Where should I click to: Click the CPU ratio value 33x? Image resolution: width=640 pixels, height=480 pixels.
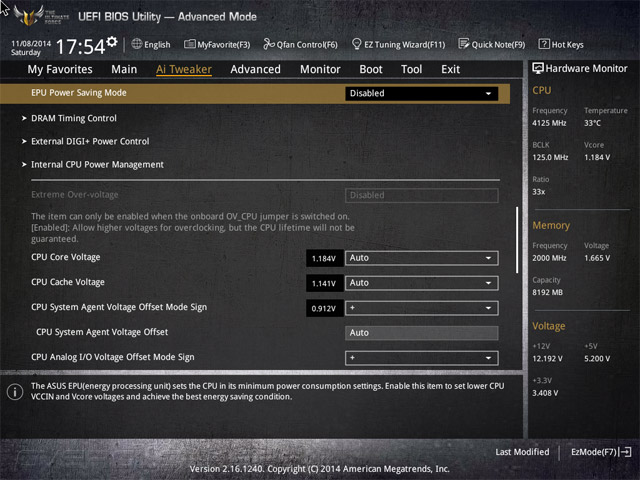pos(539,192)
